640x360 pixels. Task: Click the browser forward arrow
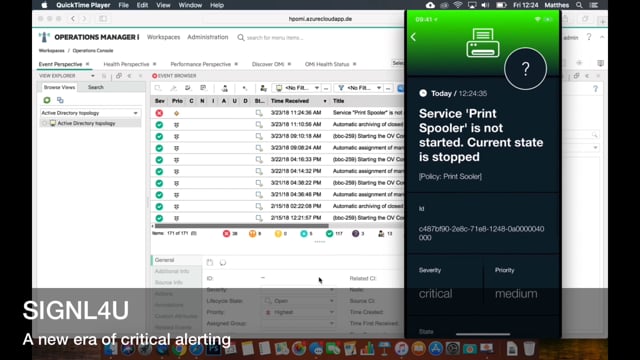[84, 19]
